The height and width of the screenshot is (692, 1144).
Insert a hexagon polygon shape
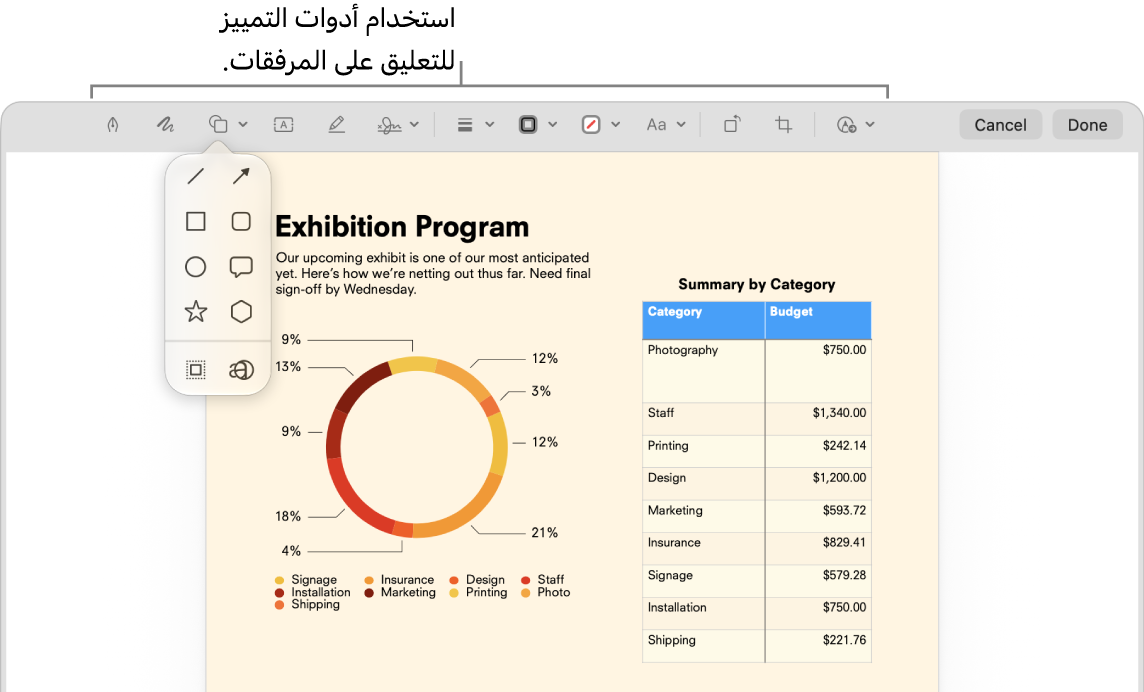pos(241,312)
